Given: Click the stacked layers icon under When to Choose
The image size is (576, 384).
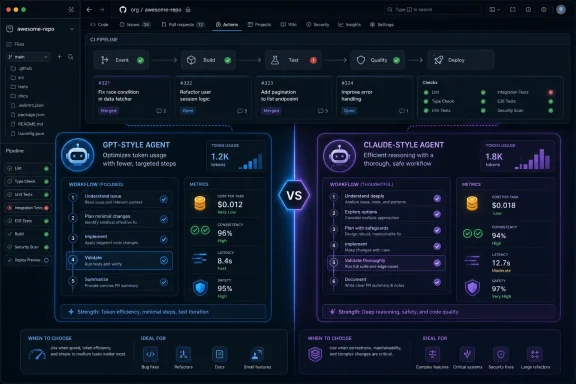Looking at the screenshot, I should point(315,354).
